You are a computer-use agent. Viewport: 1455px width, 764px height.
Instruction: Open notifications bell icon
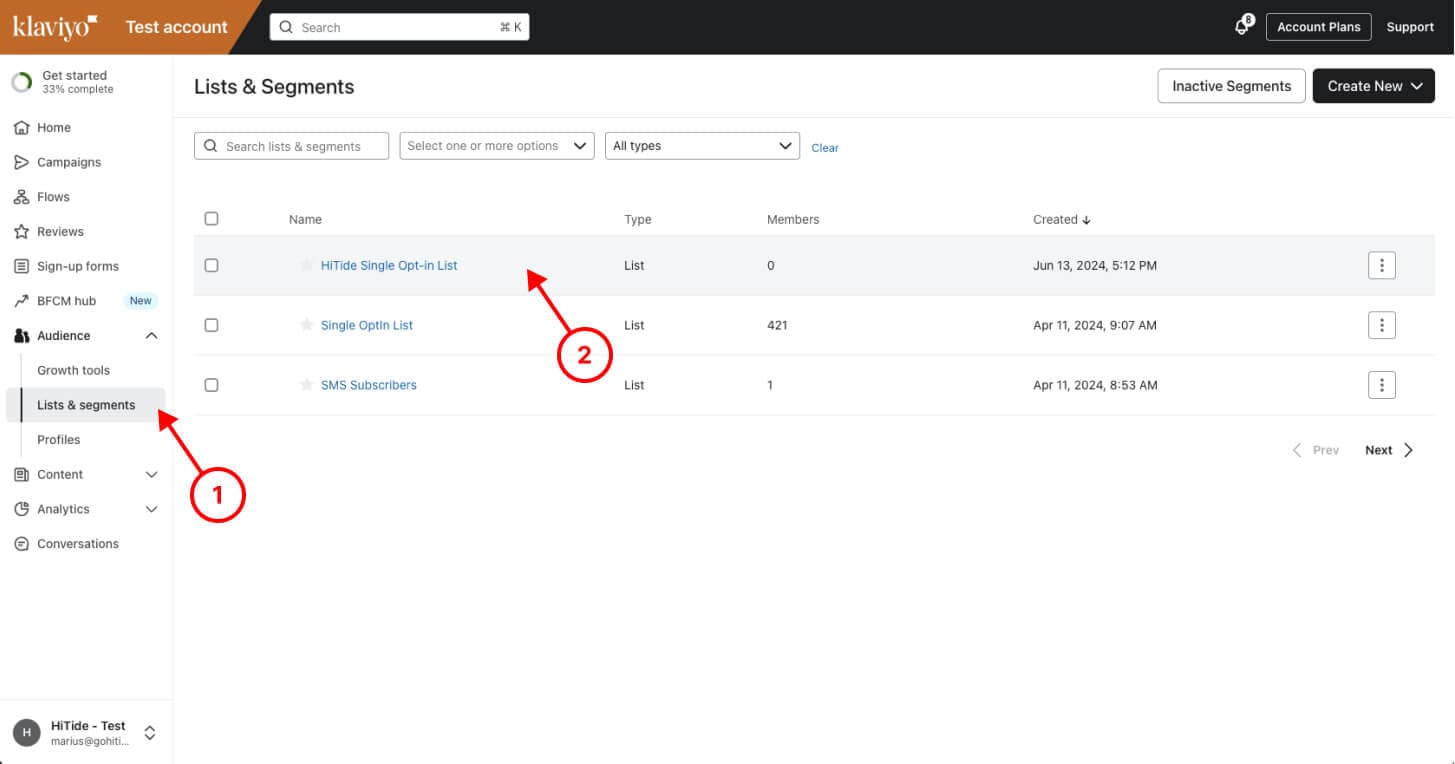[x=1242, y=27]
